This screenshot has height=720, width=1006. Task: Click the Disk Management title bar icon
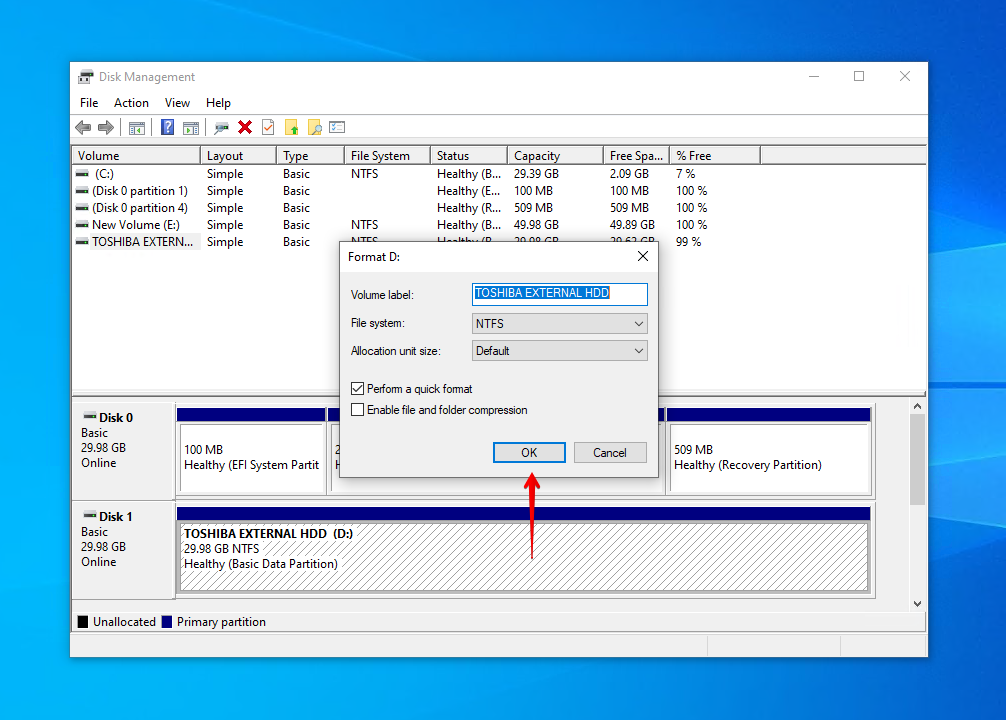pyautogui.click(x=85, y=77)
